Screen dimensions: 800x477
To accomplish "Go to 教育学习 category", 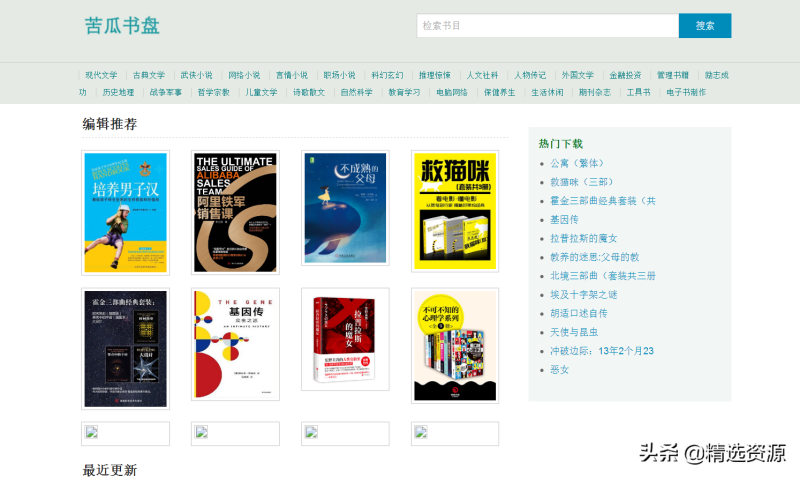I will (x=404, y=92).
